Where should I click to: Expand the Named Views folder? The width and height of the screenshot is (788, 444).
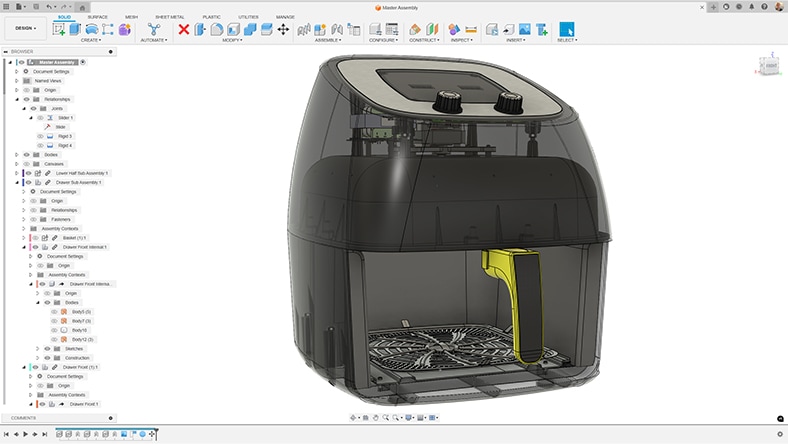[x=17, y=81]
